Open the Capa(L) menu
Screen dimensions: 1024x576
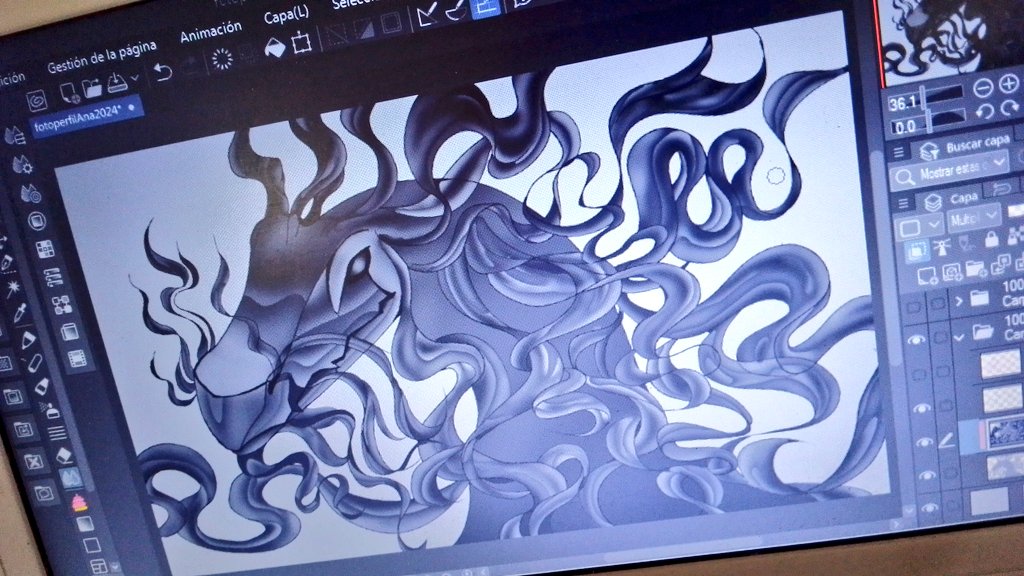[286, 15]
